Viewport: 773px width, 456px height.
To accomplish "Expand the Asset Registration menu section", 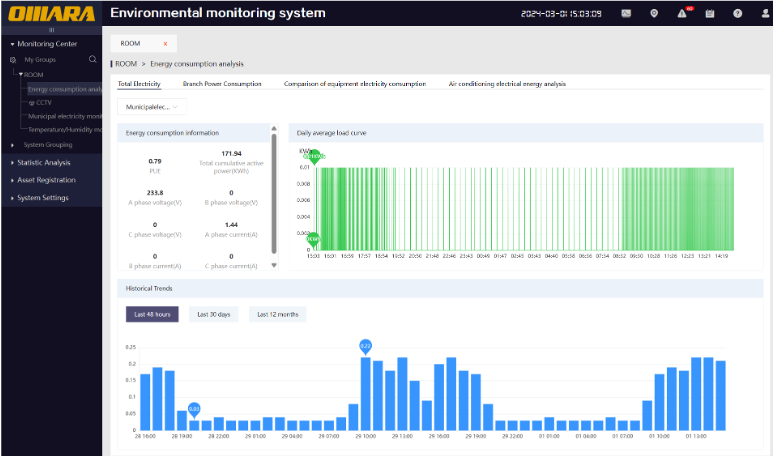I will [46, 180].
